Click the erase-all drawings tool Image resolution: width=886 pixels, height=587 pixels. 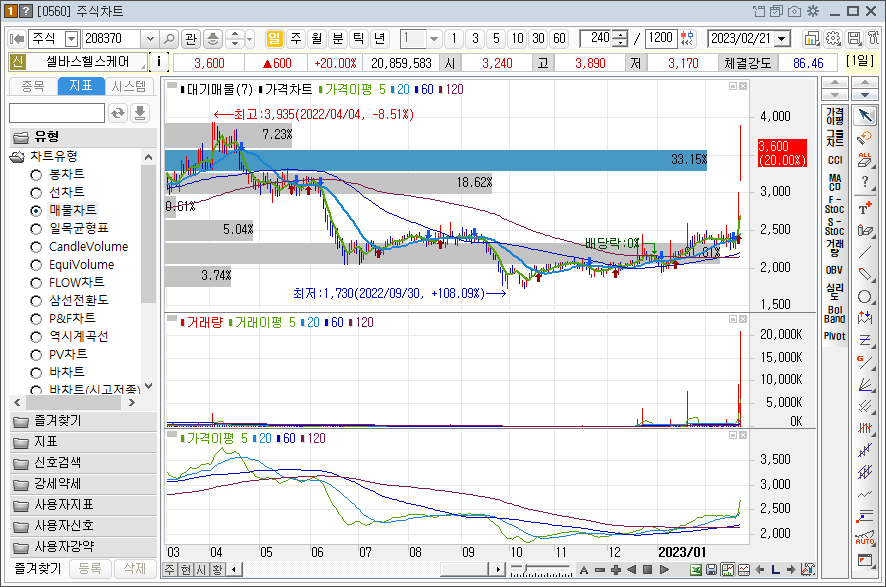coord(865,160)
